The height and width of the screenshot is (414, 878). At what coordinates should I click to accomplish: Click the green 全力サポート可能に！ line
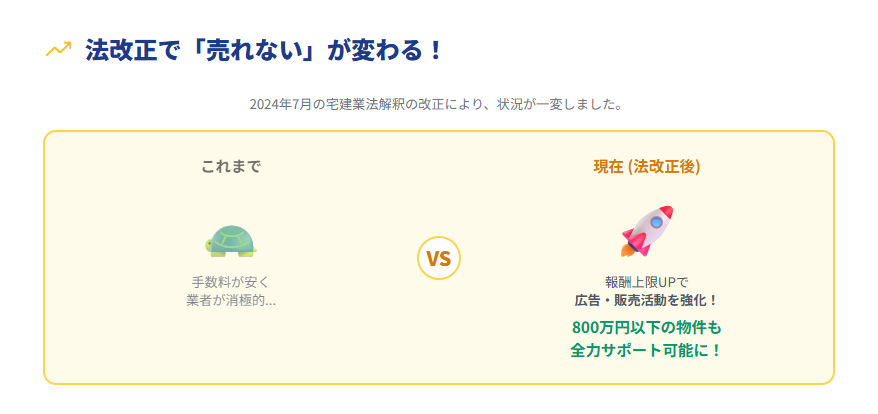pyautogui.click(x=646, y=351)
